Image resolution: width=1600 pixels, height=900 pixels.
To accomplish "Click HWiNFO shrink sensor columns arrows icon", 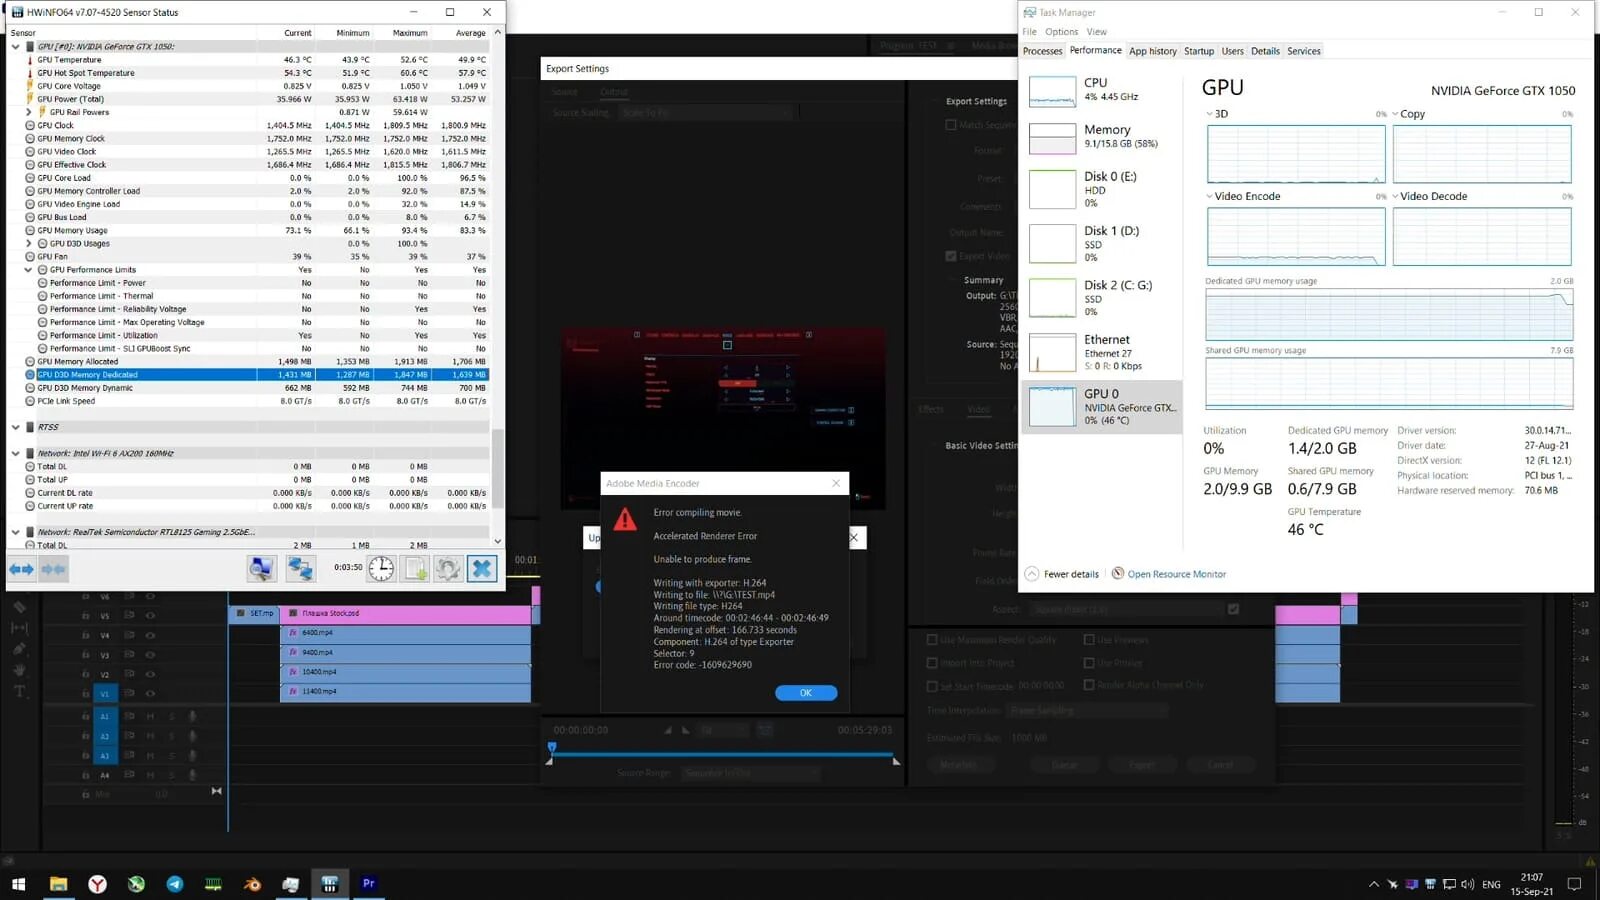I will pos(53,569).
